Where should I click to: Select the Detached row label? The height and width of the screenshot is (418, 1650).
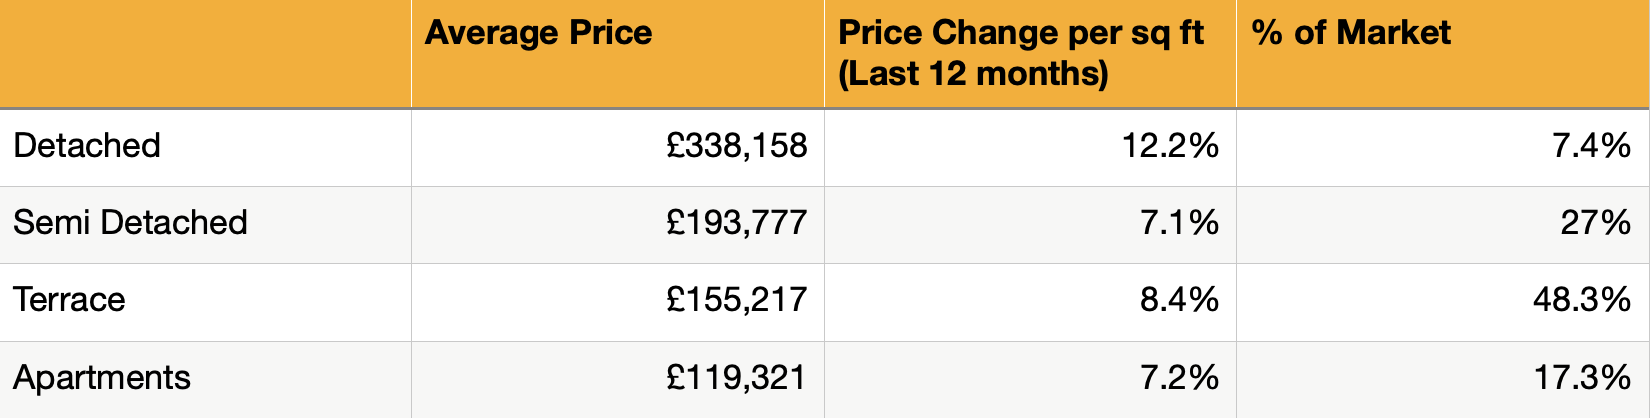[87, 146]
